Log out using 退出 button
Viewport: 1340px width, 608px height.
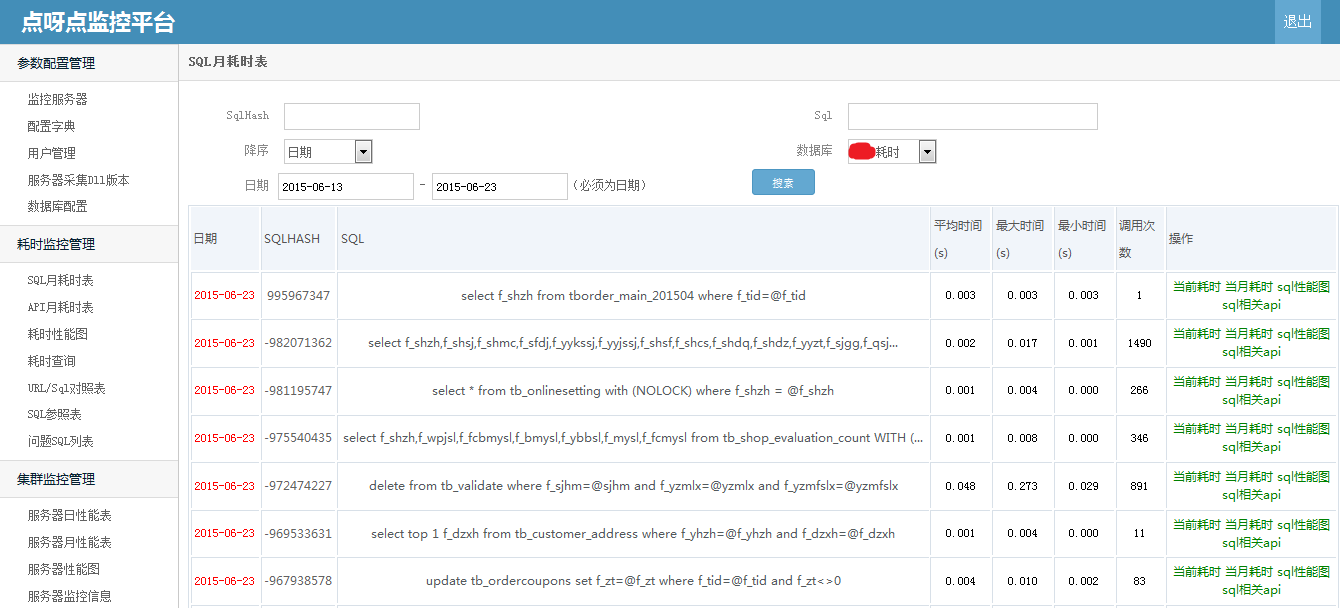coord(1298,22)
